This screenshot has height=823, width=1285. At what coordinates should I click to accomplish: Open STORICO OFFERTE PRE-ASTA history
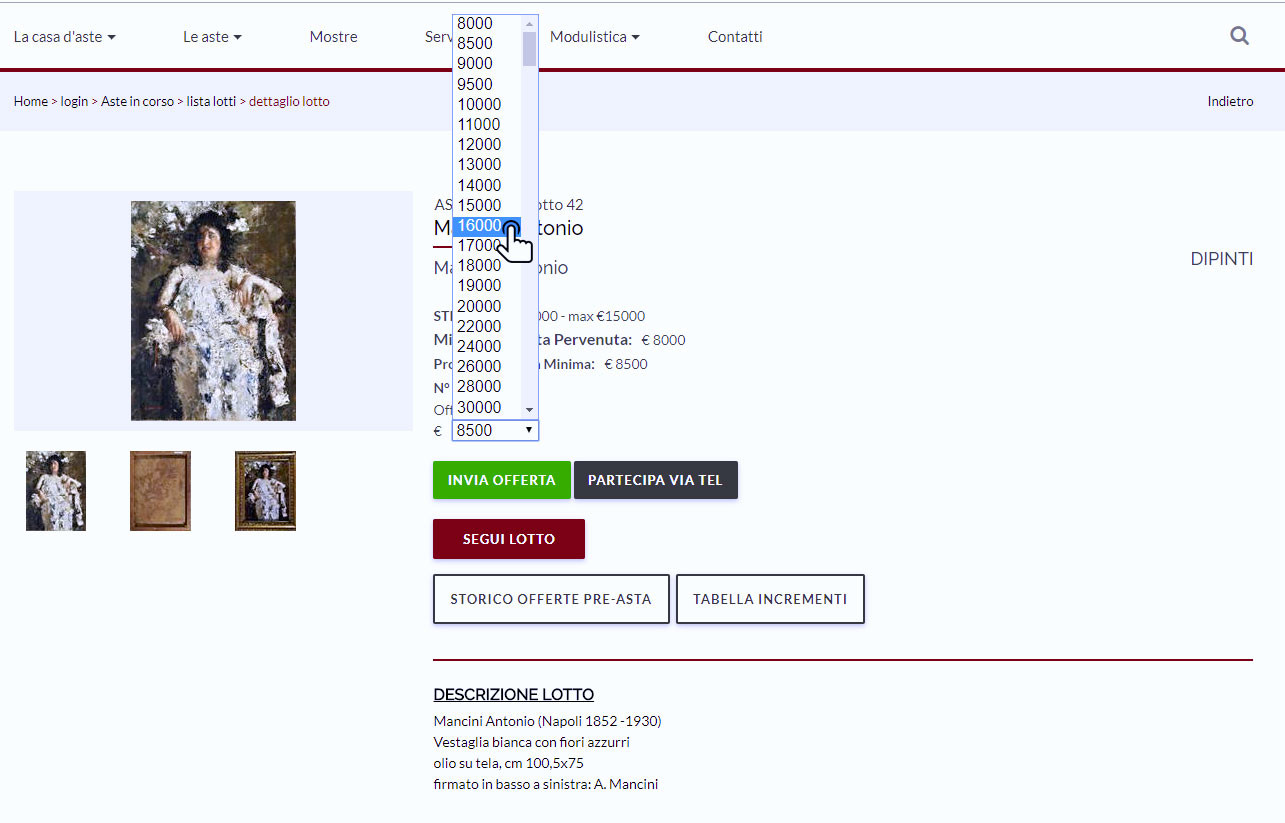pyautogui.click(x=550, y=599)
